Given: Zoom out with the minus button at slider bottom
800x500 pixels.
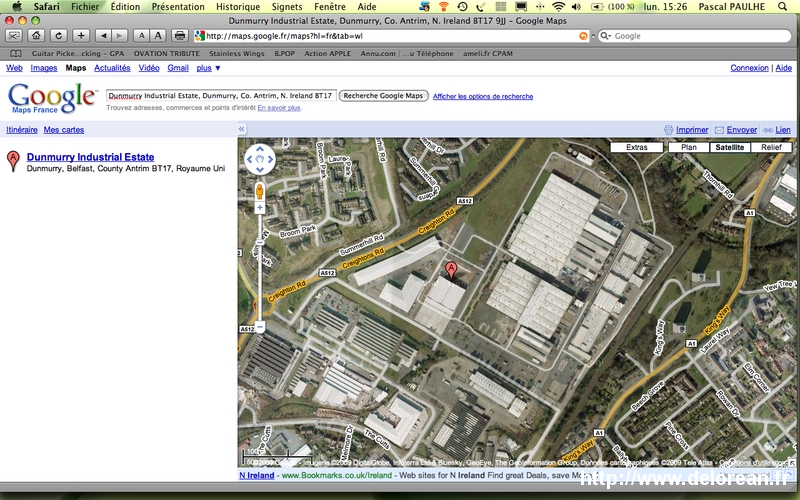Looking at the screenshot, I should click(x=260, y=327).
